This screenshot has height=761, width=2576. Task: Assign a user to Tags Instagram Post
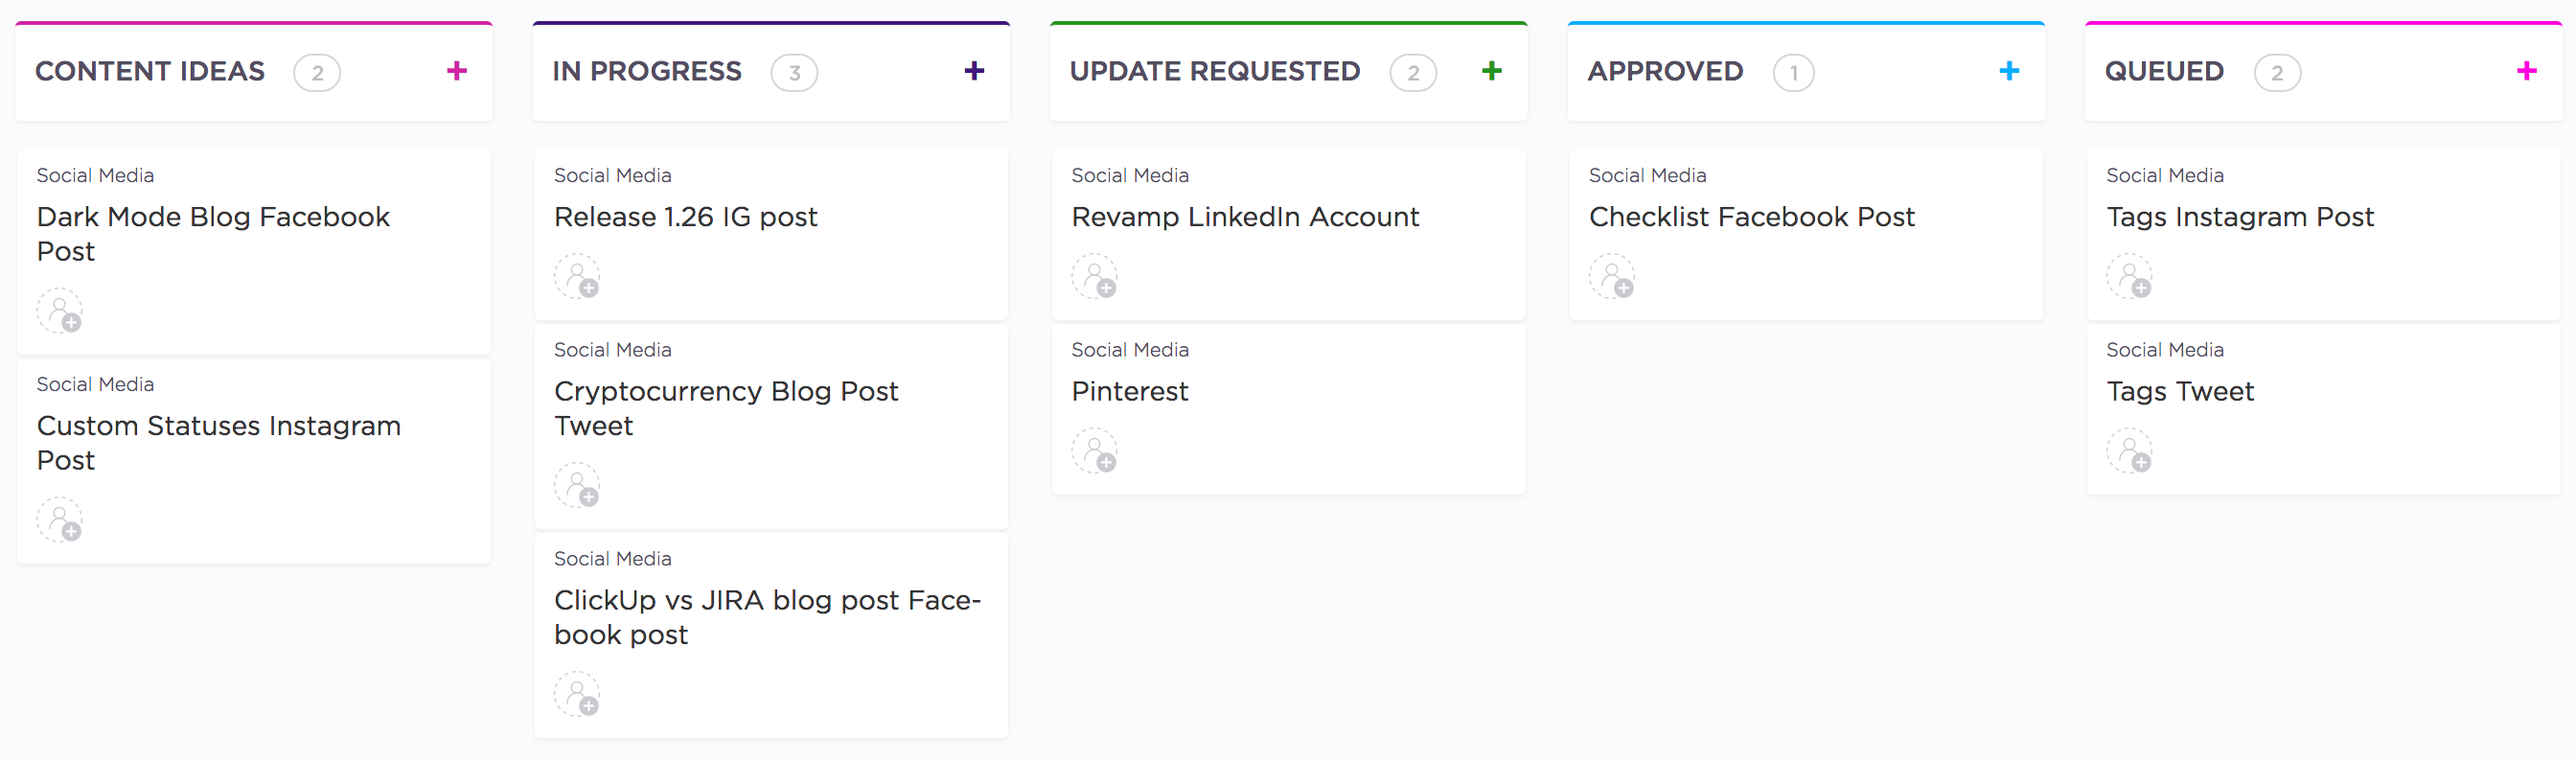click(2129, 276)
